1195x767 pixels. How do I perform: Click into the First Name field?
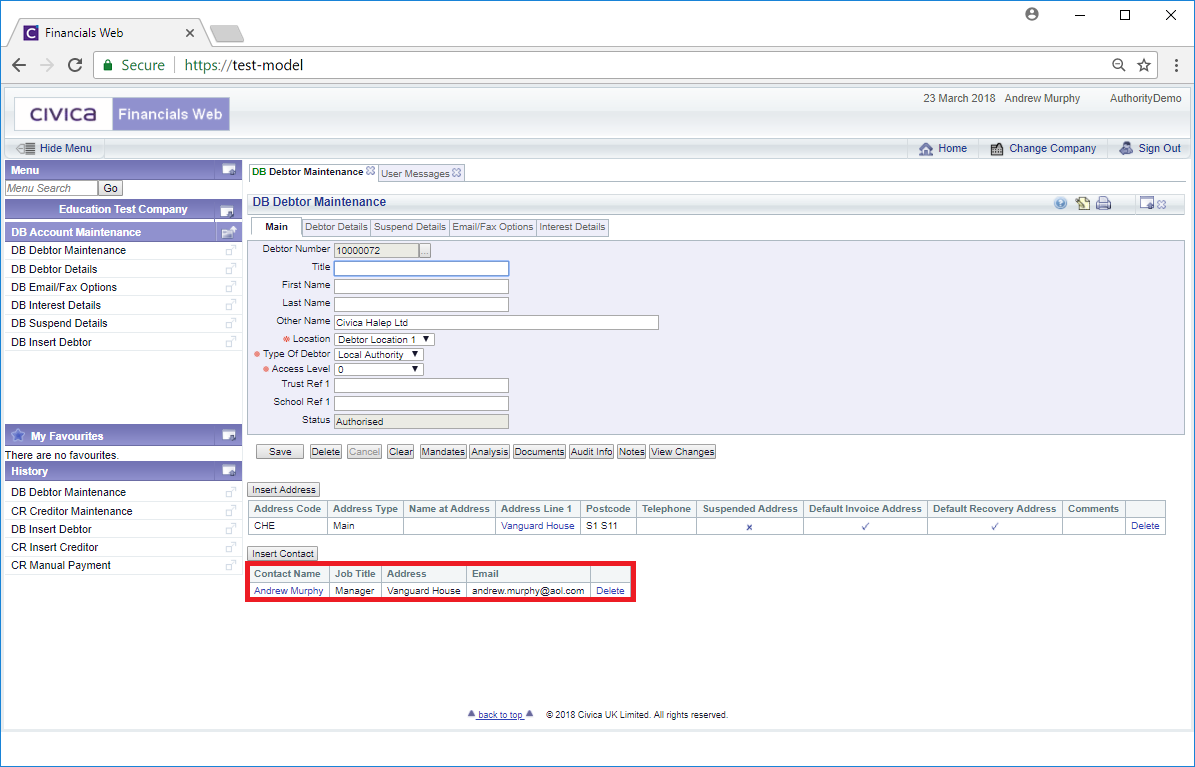point(421,286)
